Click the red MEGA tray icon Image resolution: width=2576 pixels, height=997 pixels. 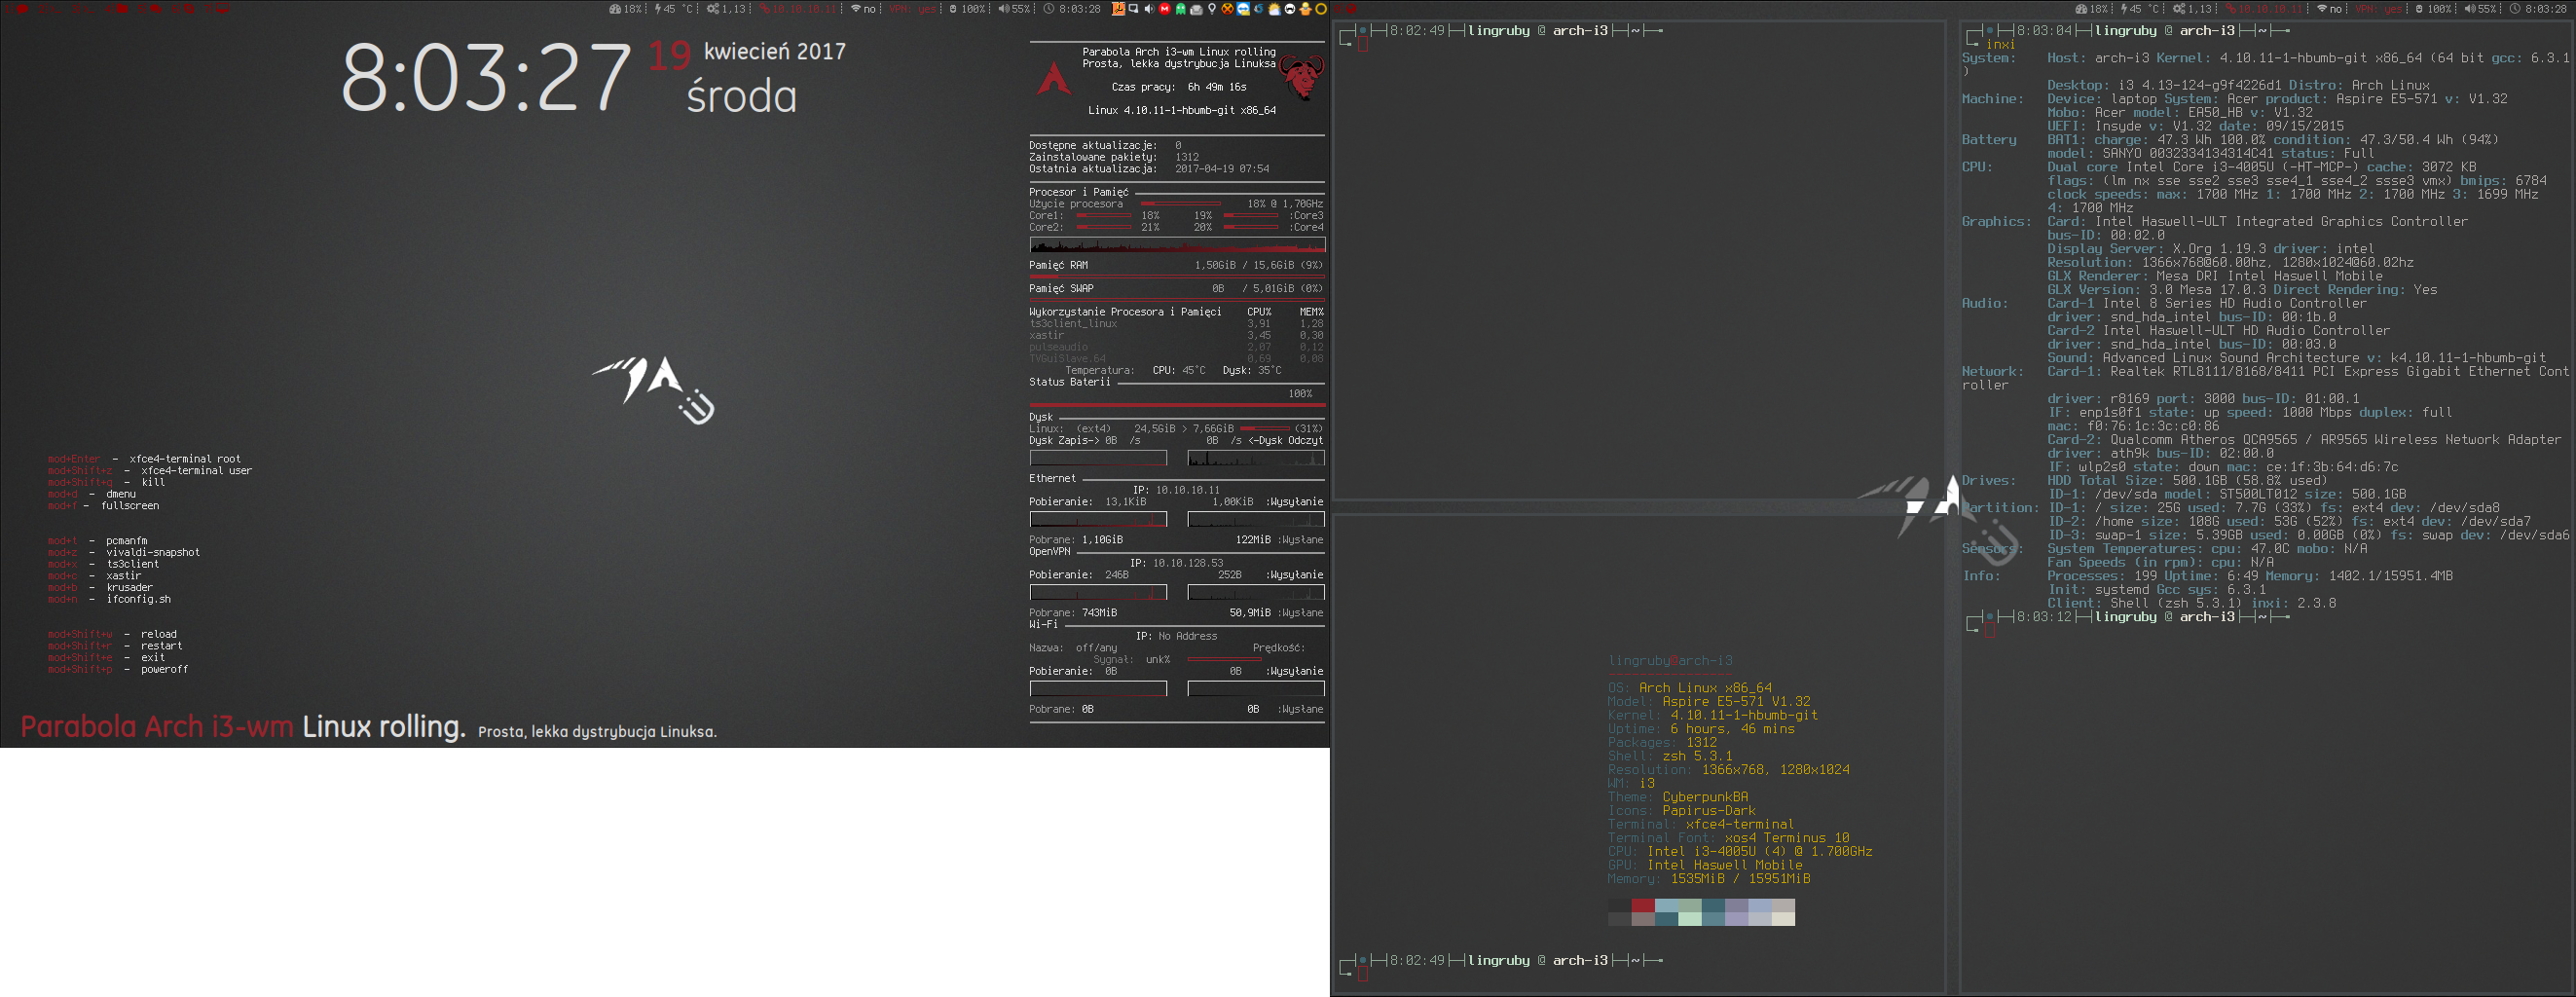1165,9
